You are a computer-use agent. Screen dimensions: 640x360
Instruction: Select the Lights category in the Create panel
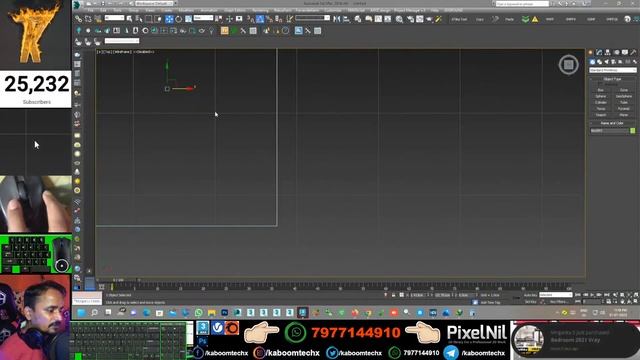[x=606, y=62]
